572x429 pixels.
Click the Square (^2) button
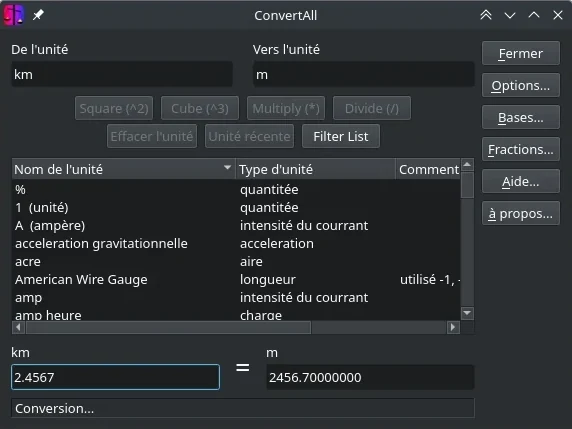pos(114,108)
